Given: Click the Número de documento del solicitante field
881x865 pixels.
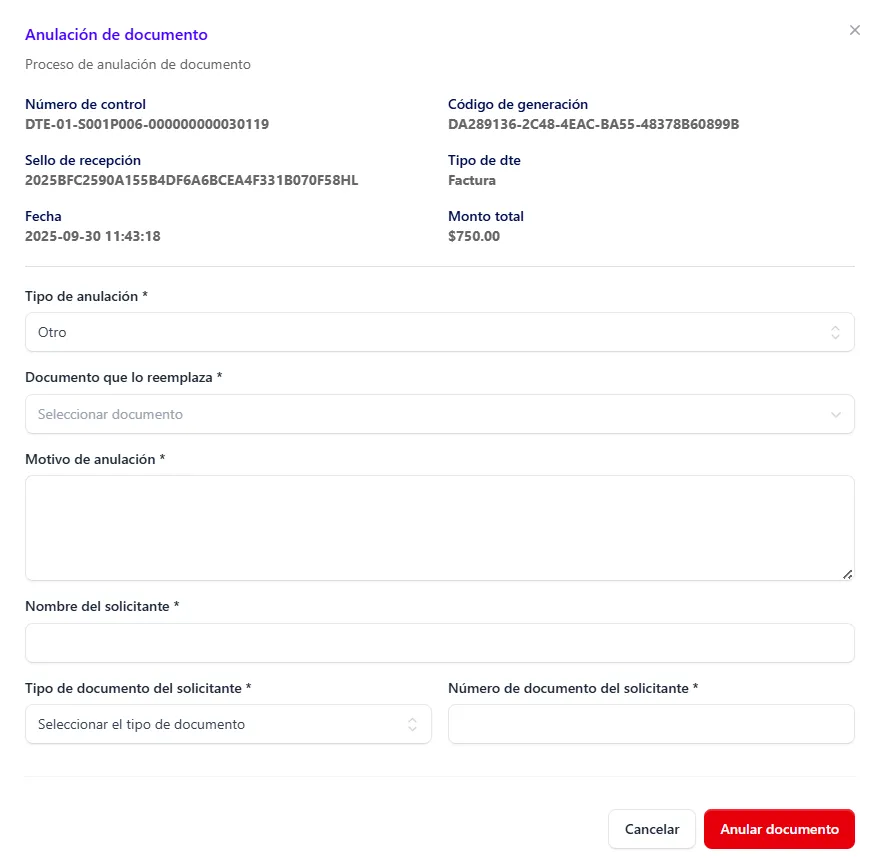Looking at the screenshot, I should [651, 724].
